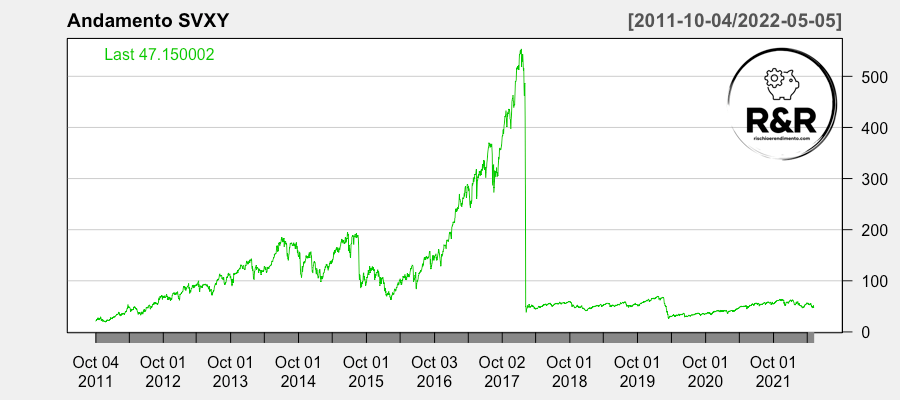Select the Oct 01 2020 date label
This screenshot has width=900, height=400.
pyautogui.click(x=705, y=371)
